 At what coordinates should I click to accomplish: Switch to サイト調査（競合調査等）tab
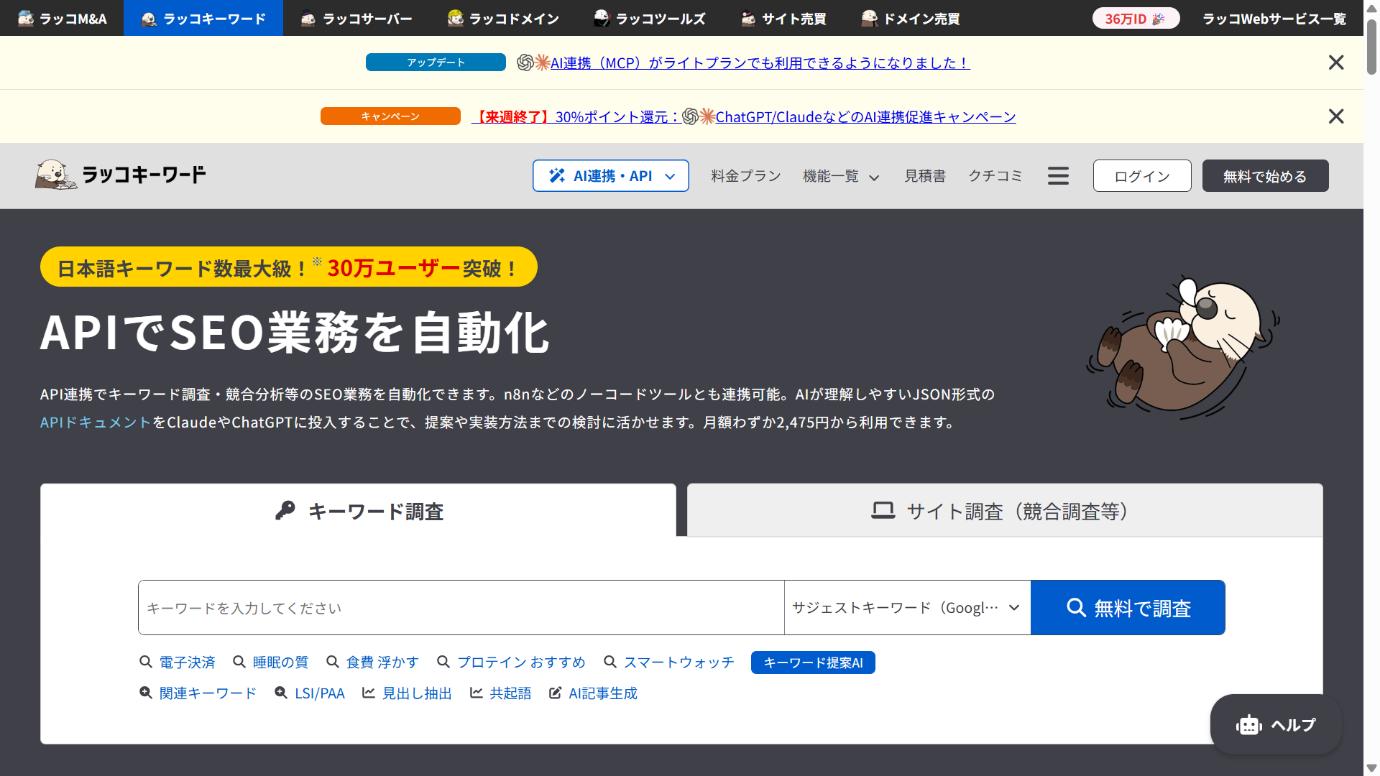coord(1005,511)
